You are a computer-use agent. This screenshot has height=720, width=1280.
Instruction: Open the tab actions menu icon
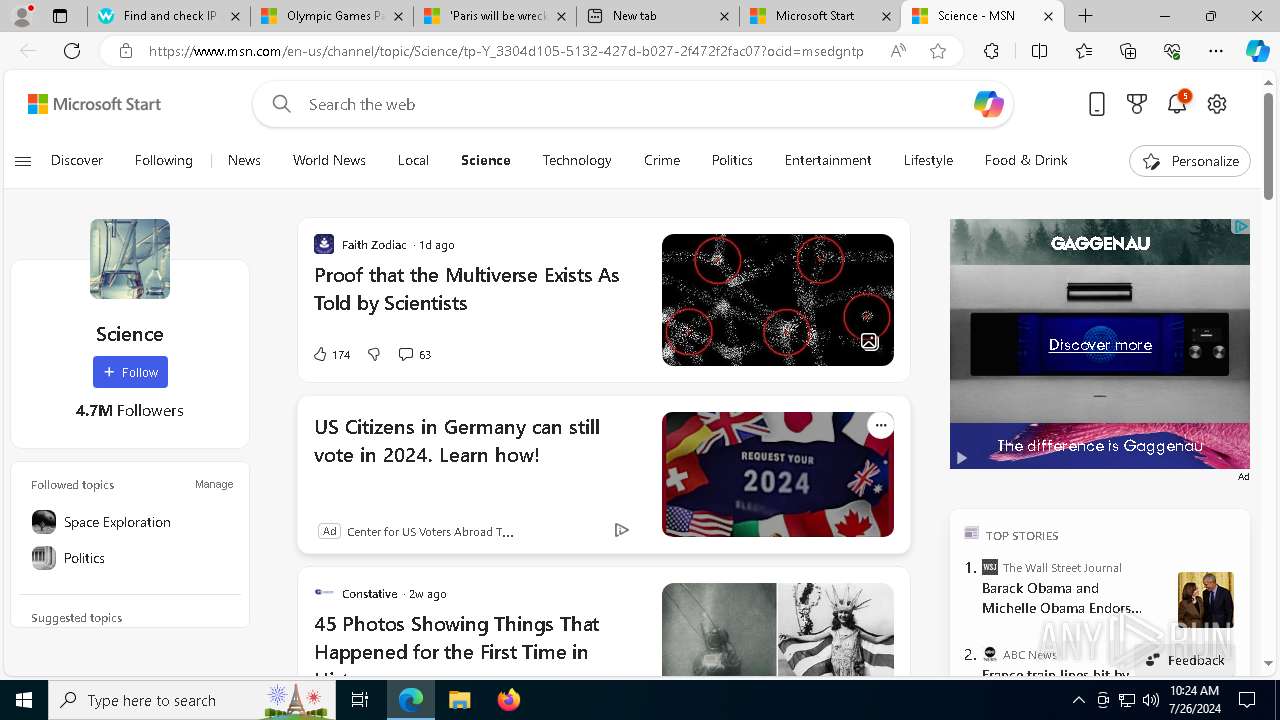tap(60, 16)
